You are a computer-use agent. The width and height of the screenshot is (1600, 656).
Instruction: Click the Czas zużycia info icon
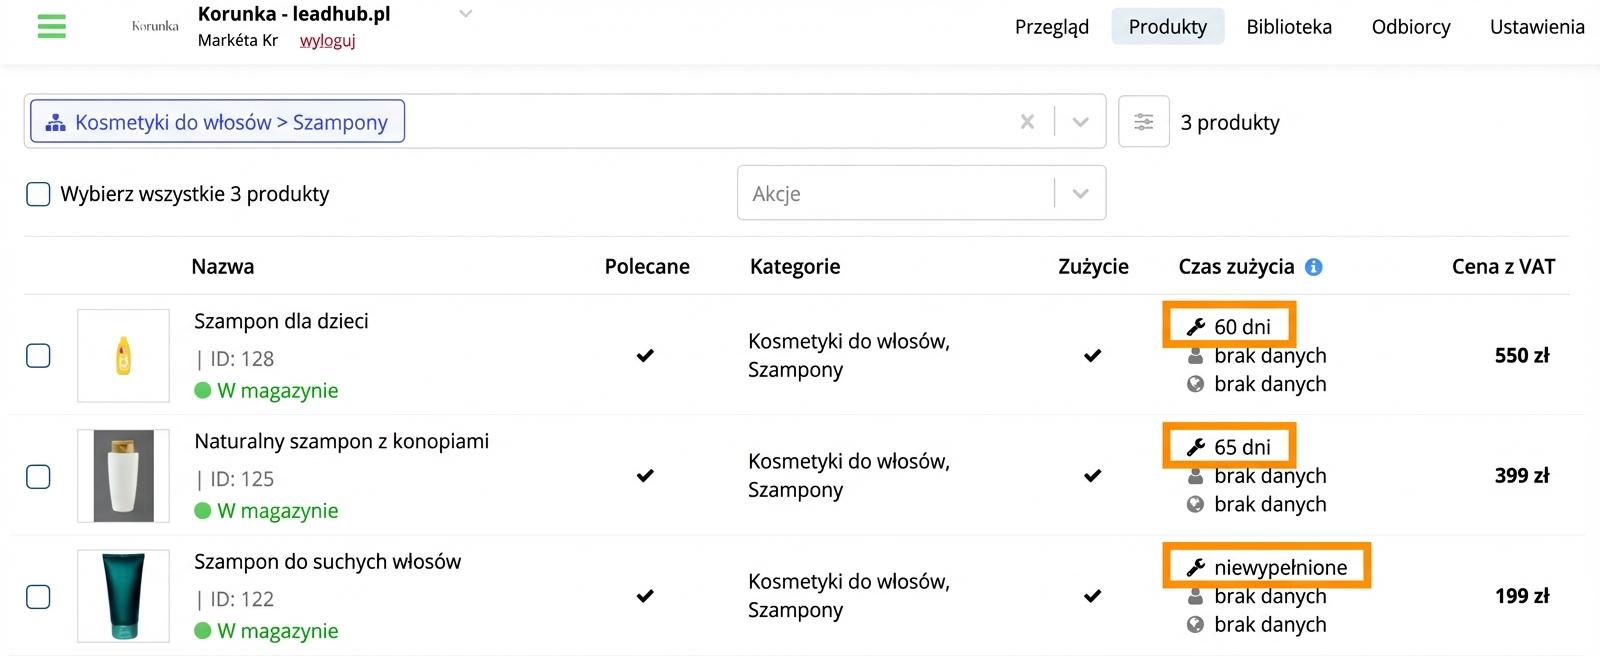pos(1314,267)
